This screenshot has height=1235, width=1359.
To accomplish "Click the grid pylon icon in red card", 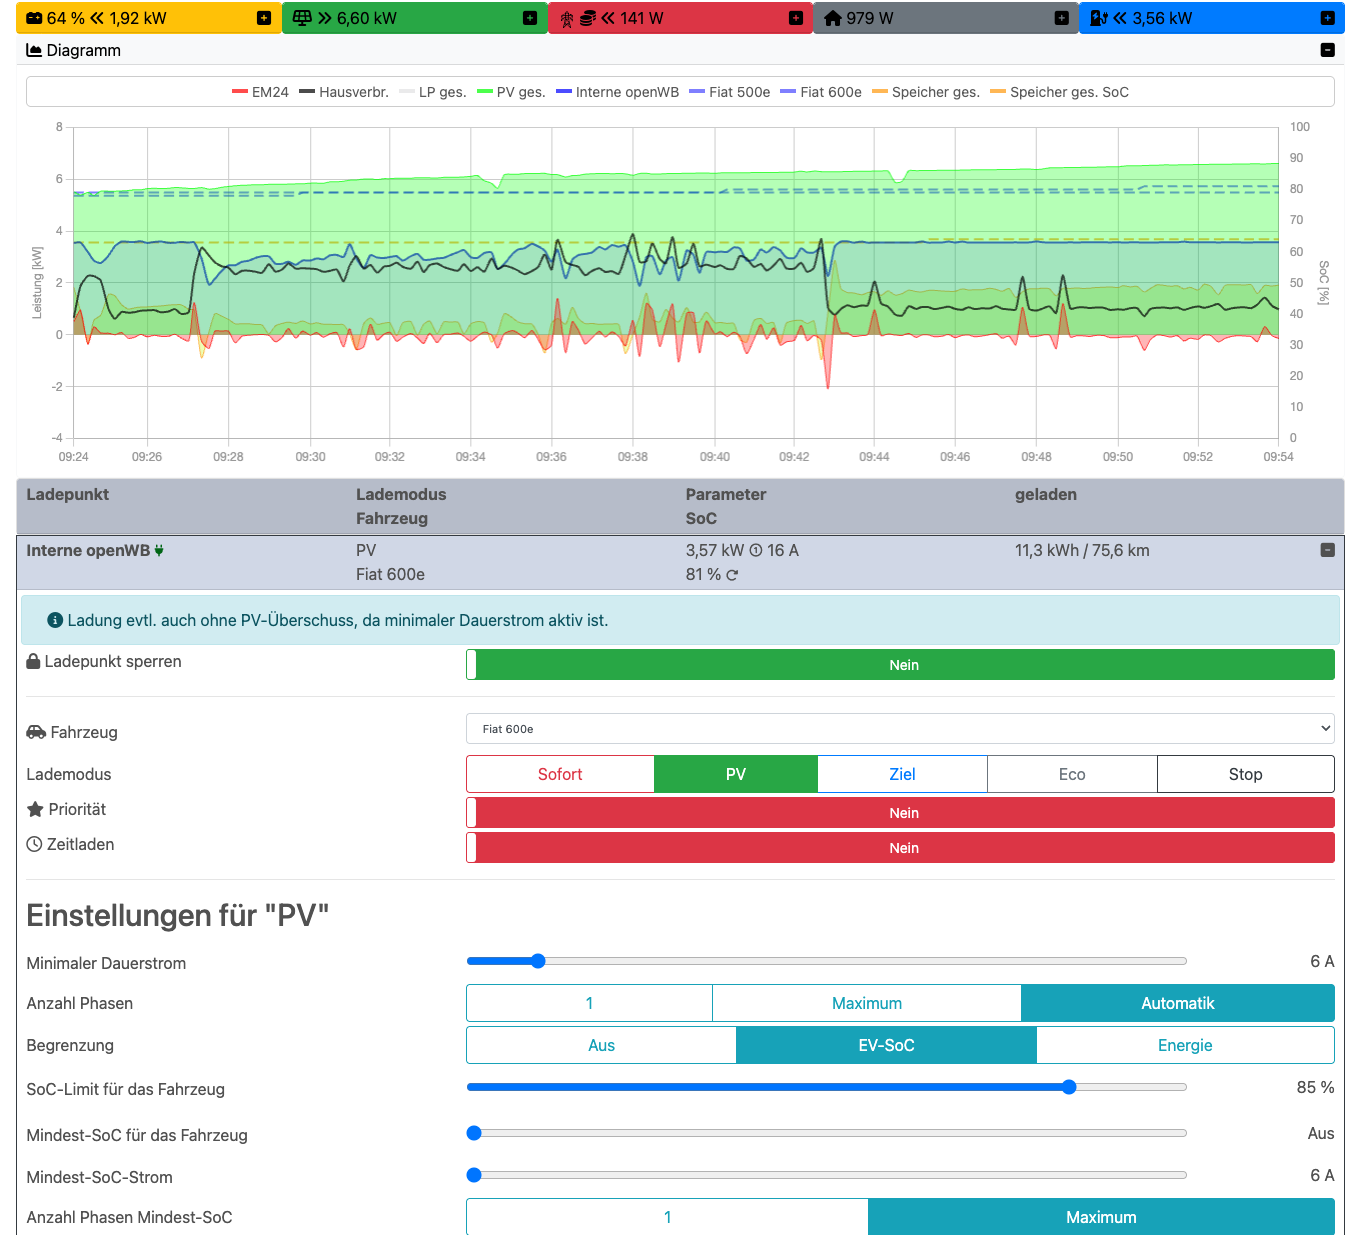I will click(x=567, y=18).
